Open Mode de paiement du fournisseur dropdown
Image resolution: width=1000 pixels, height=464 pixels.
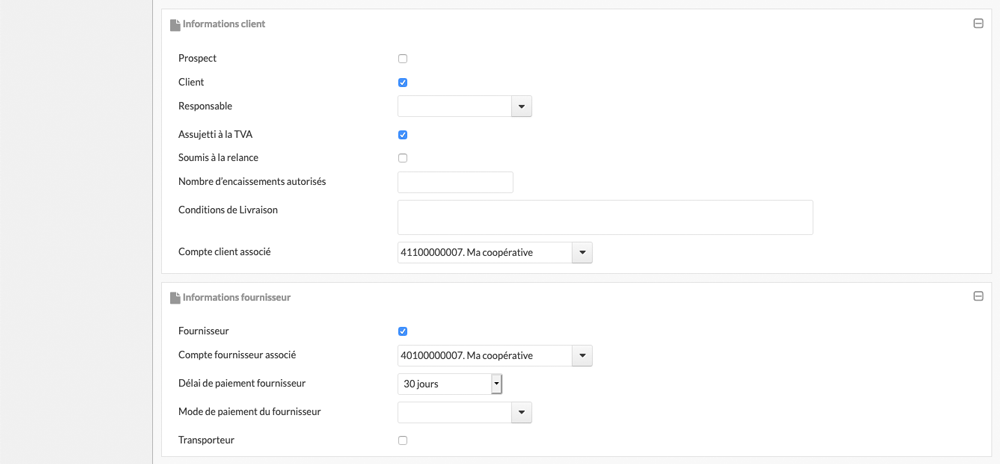click(x=521, y=412)
